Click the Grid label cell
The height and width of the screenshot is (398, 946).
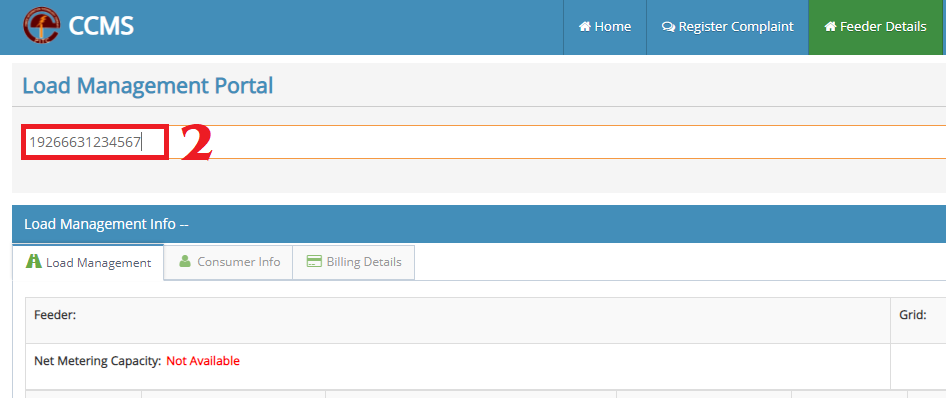pyautogui.click(x=918, y=320)
